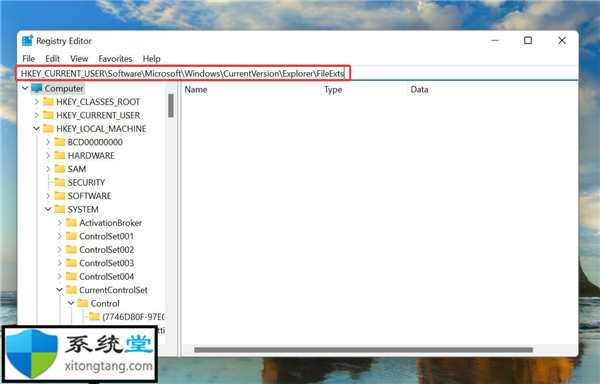Click the tree pane vertical scrollbar thumb

click(x=171, y=105)
